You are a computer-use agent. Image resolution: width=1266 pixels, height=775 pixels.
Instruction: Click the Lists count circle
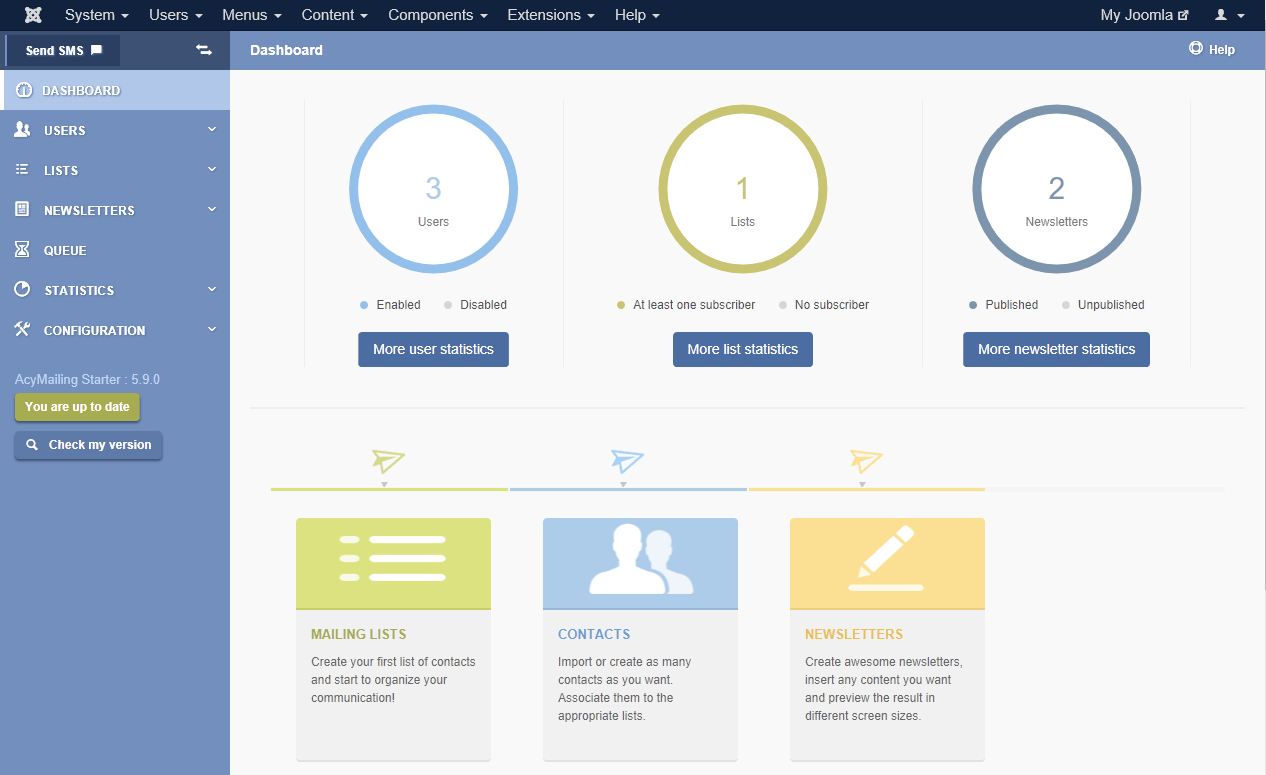[742, 189]
